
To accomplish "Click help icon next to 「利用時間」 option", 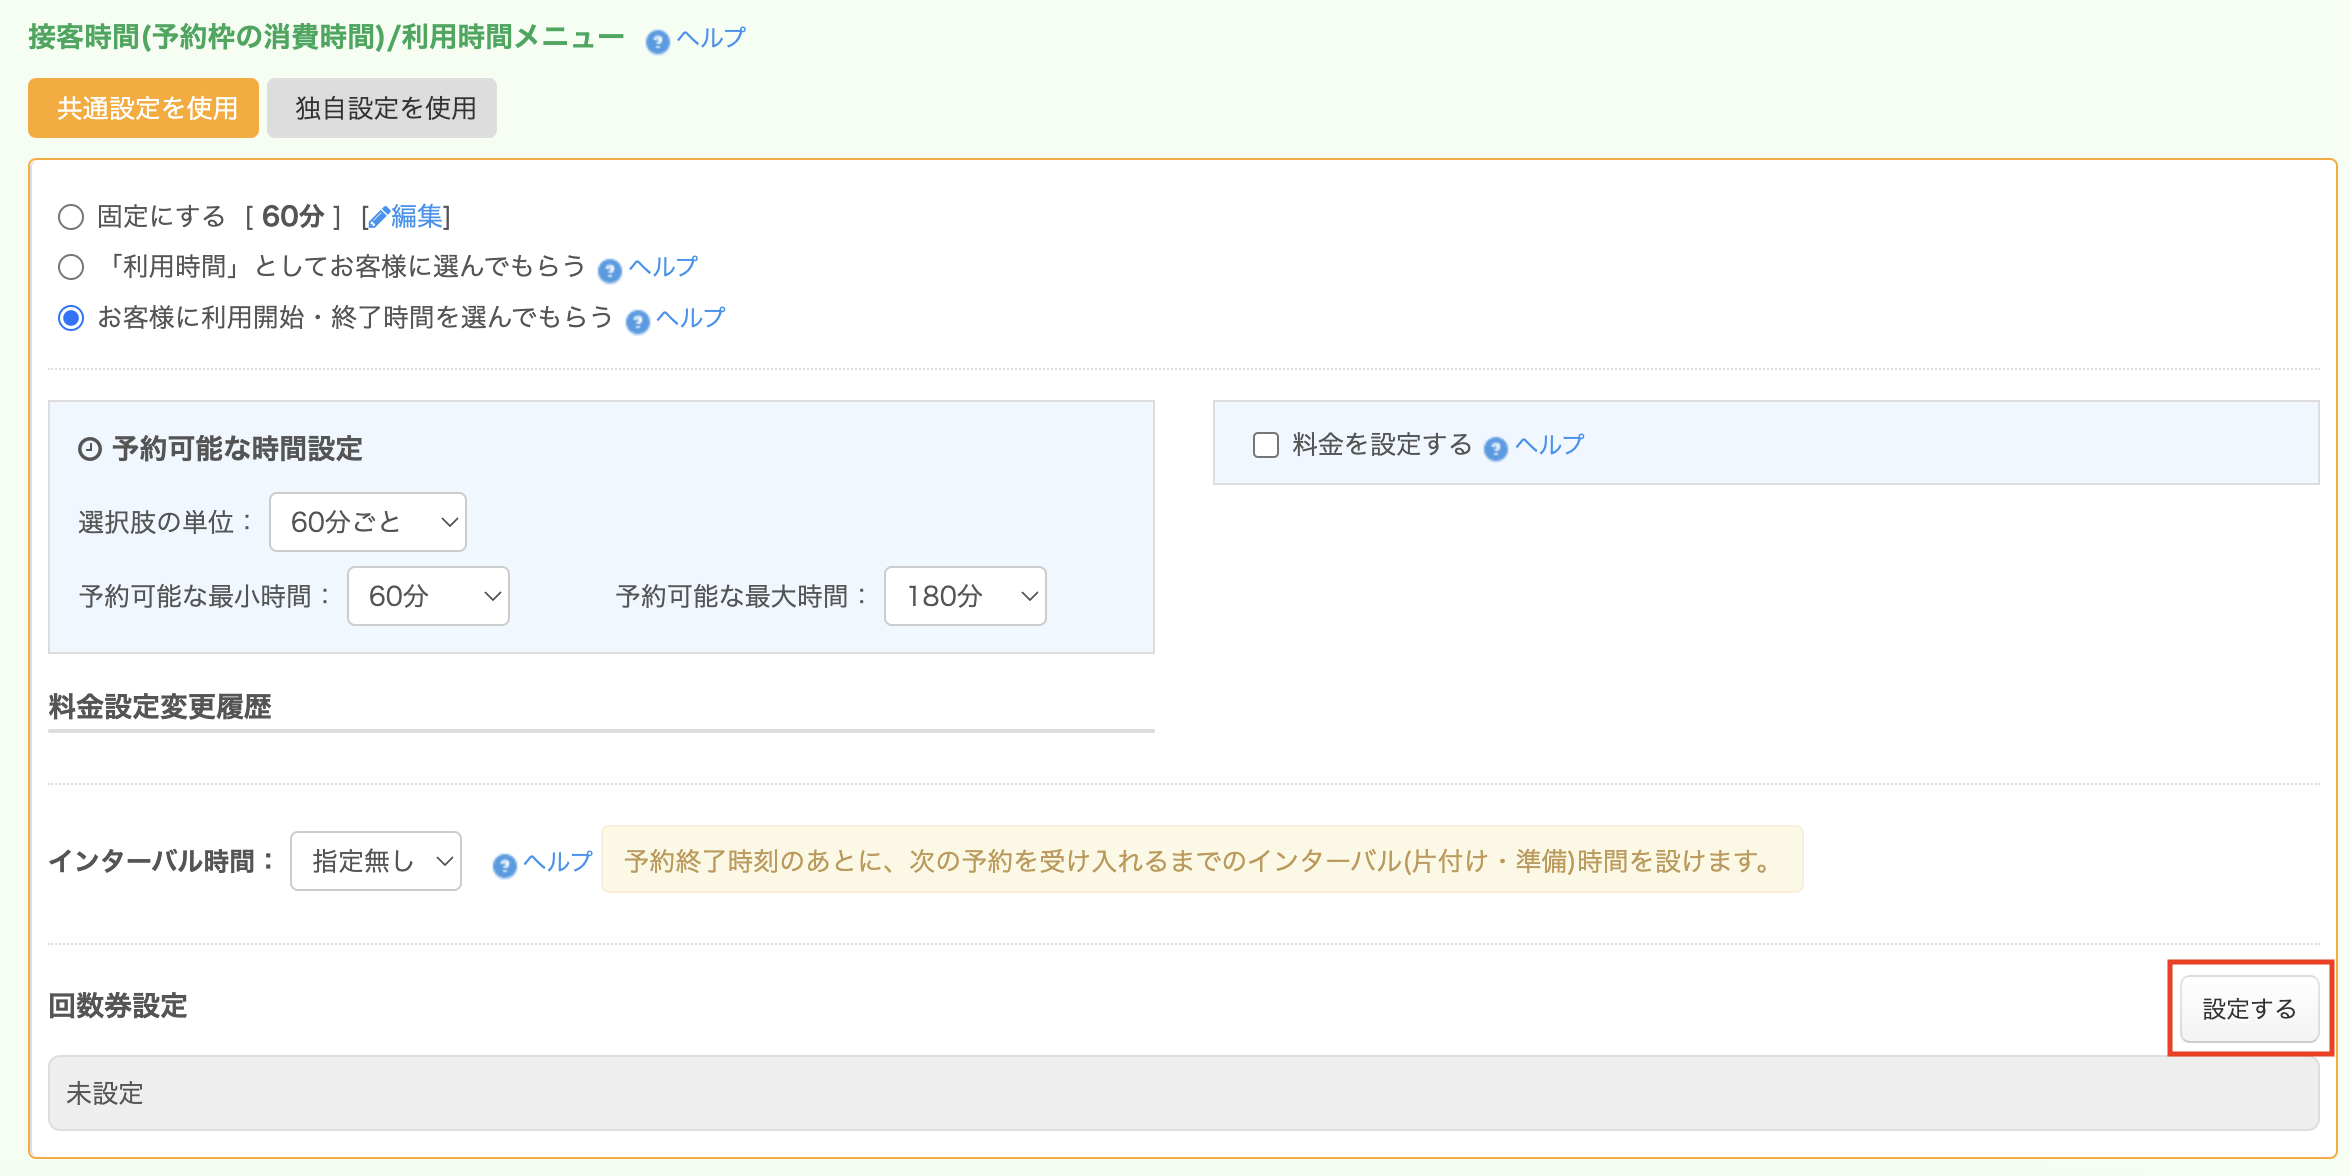I will pos(609,271).
